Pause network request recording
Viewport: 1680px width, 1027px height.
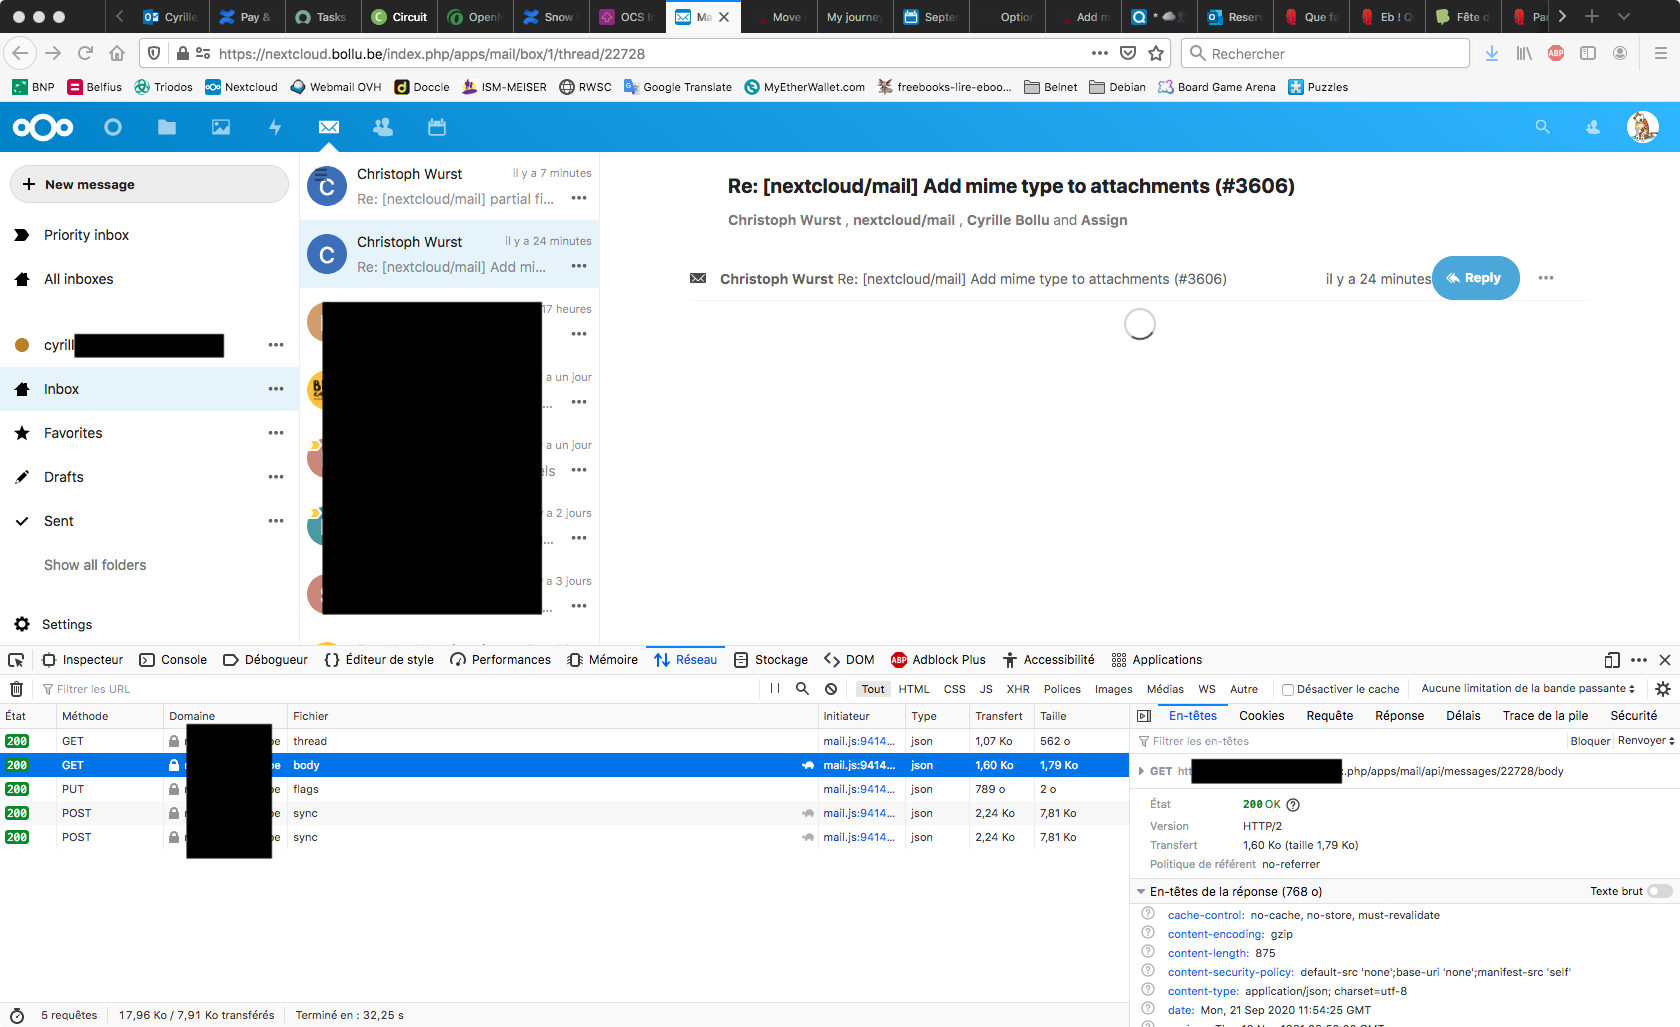click(x=775, y=688)
